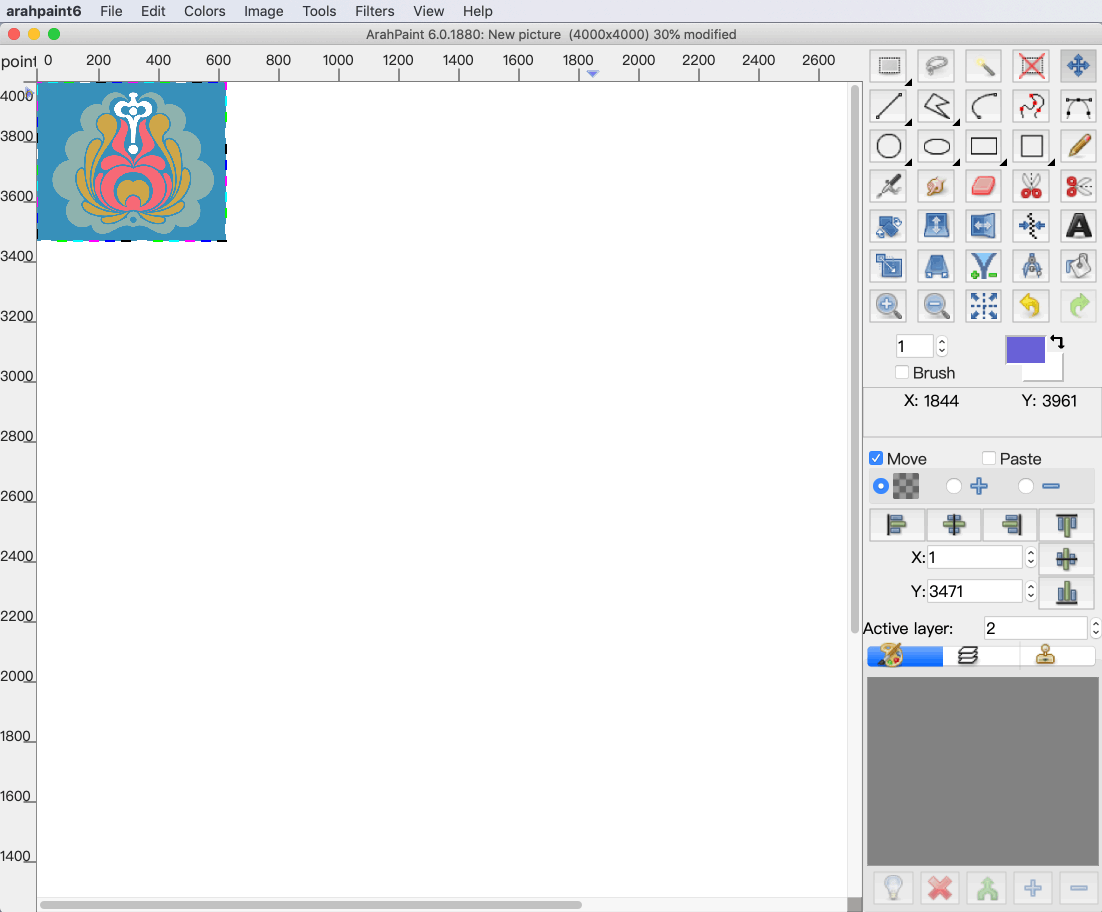Click the fit to window arrows icon
This screenshot has height=912, width=1102.
(x=983, y=306)
